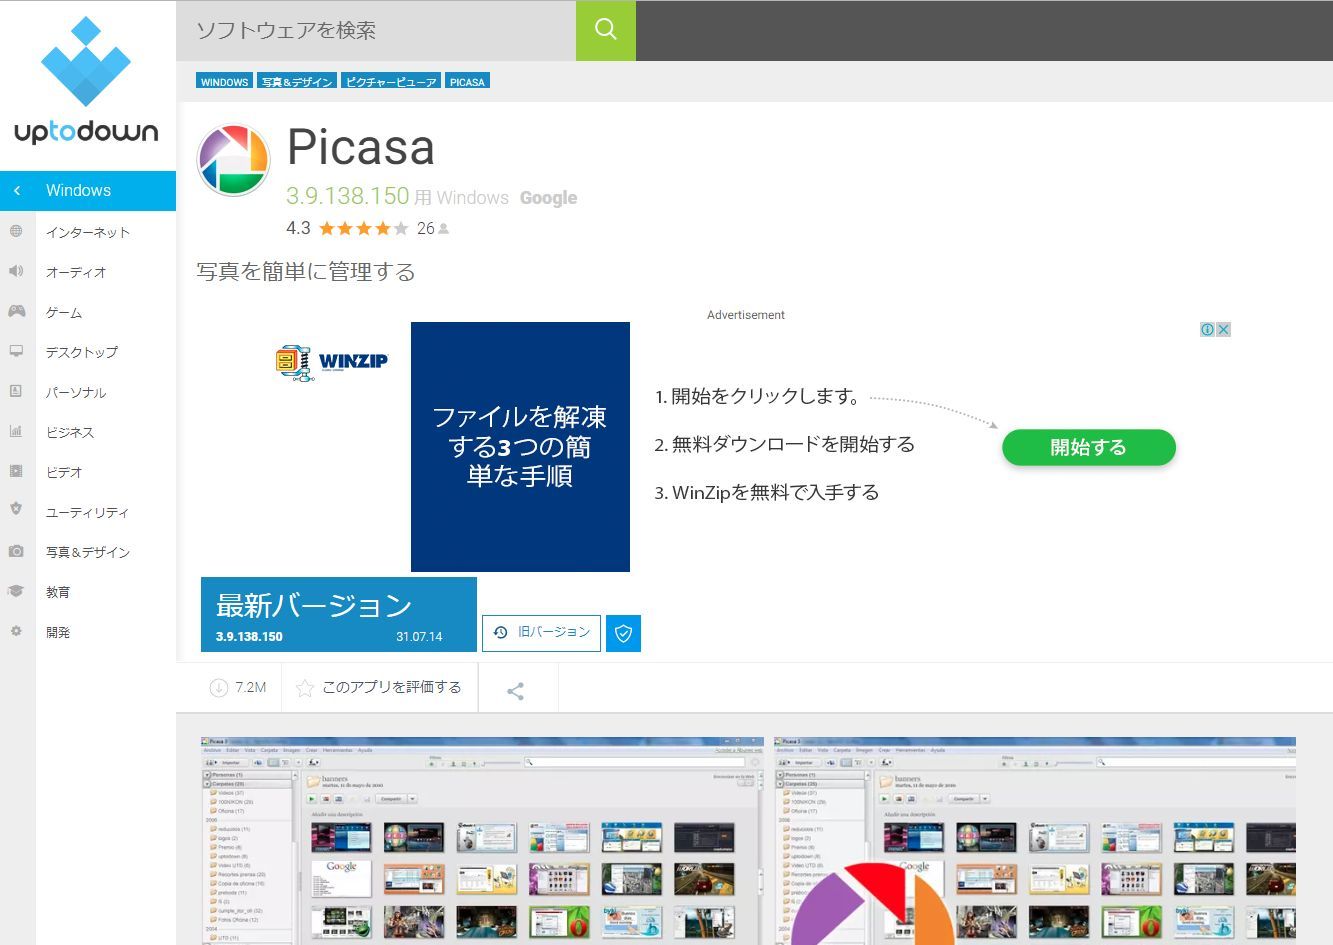
Task: Click the share icon
Action: [516, 690]
